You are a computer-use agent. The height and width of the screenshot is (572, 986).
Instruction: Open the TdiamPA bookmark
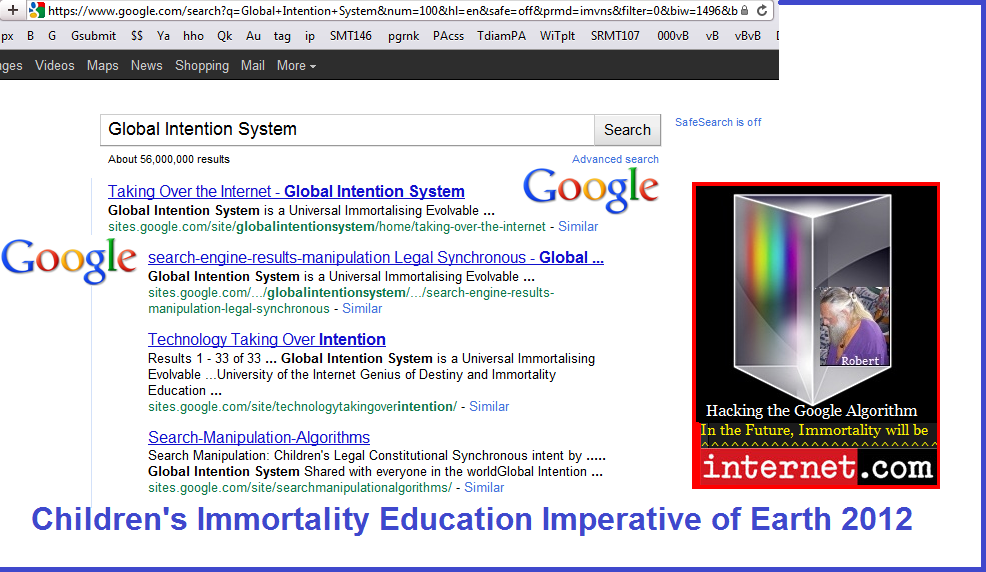pos(501,36)
